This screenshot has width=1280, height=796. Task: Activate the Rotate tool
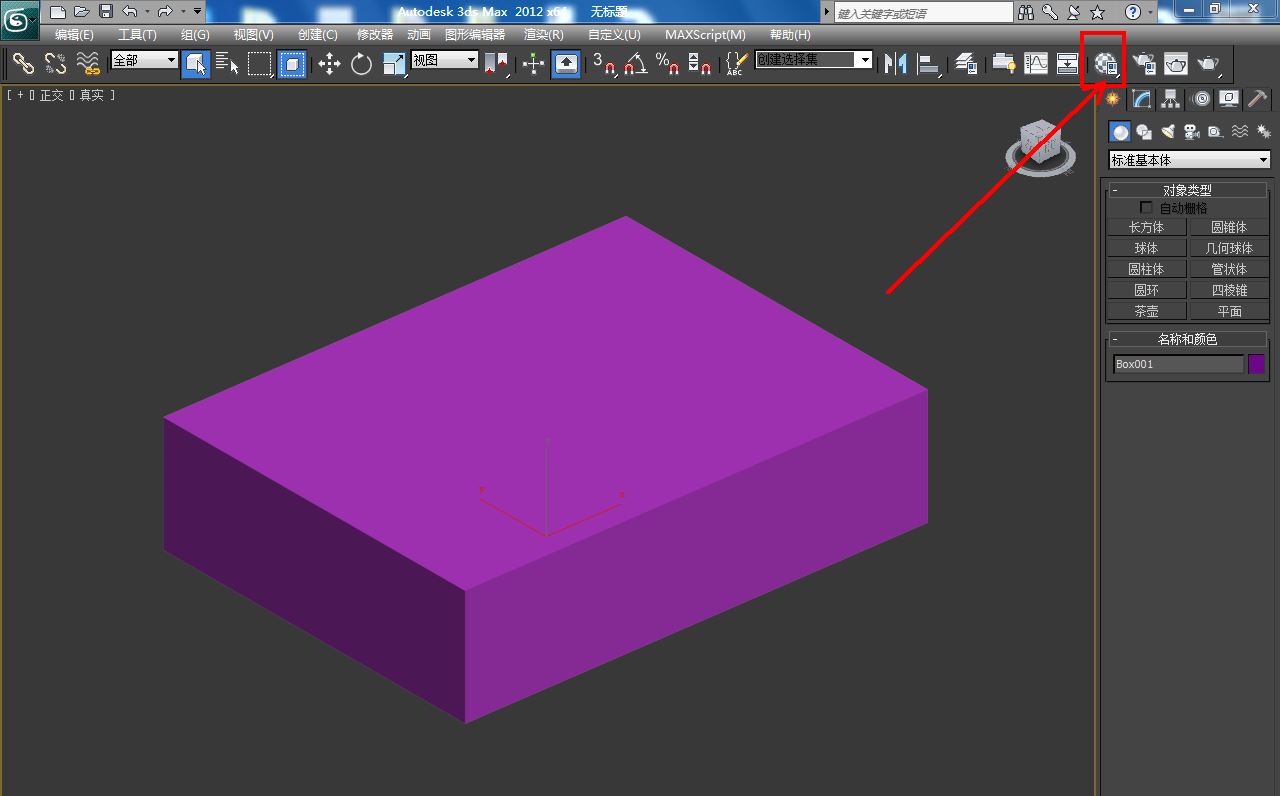[361, 64]
